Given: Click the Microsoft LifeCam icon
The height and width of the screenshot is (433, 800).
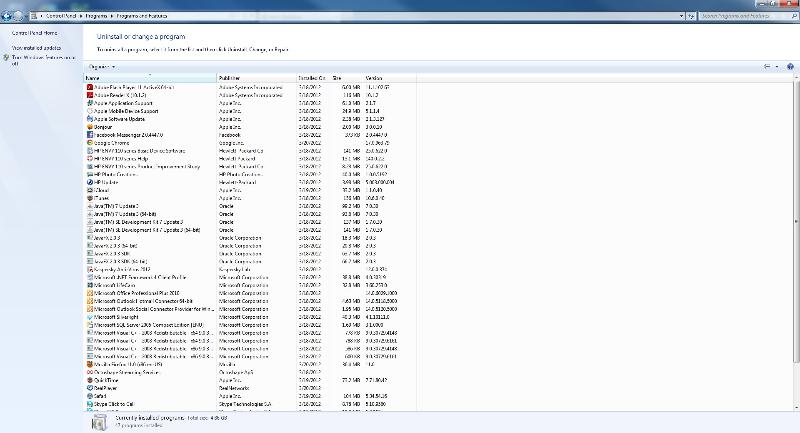Looking at the screenshot, I should pyautogui.click(x=90, y=285).
